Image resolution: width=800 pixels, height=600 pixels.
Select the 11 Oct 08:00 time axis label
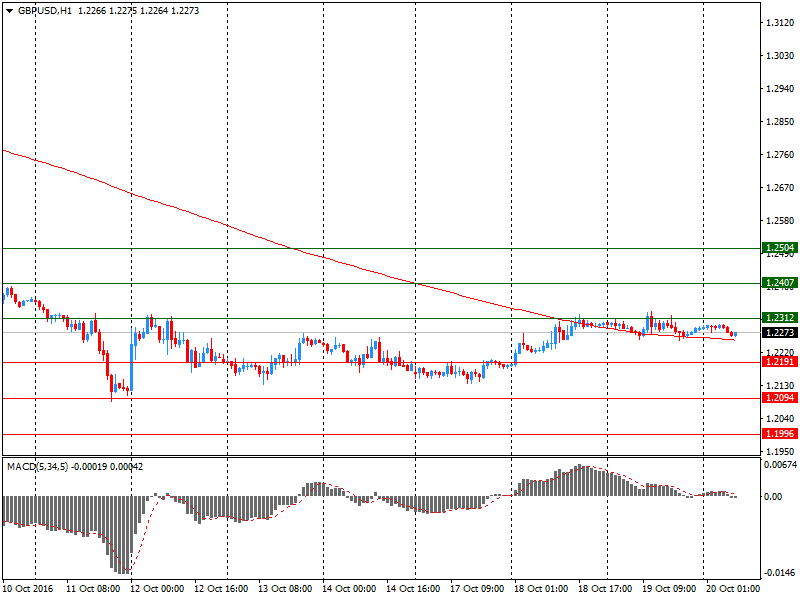(93, 589)
